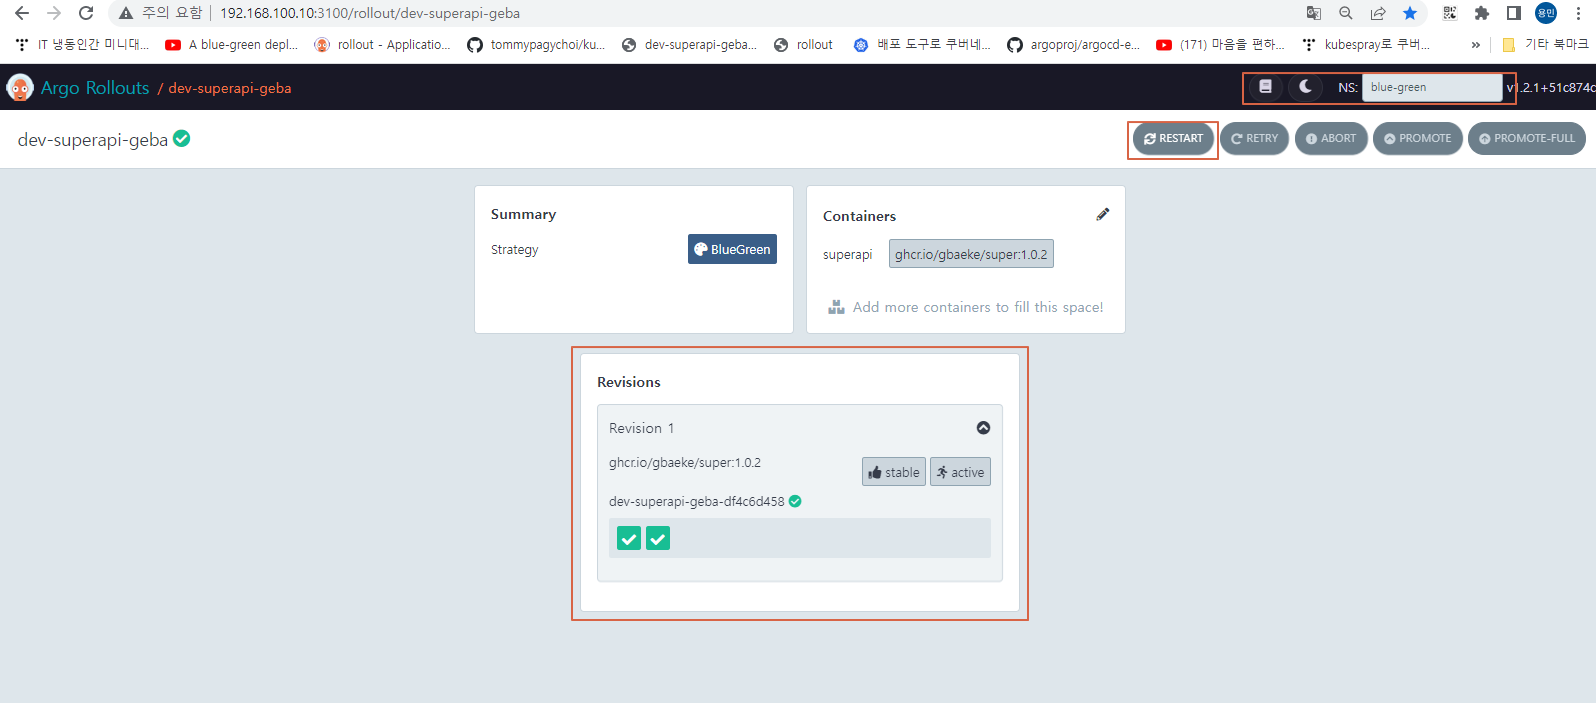Click the active running badge
The width and height of the screenshot is (1596, 703).
(x=960, y=472)
